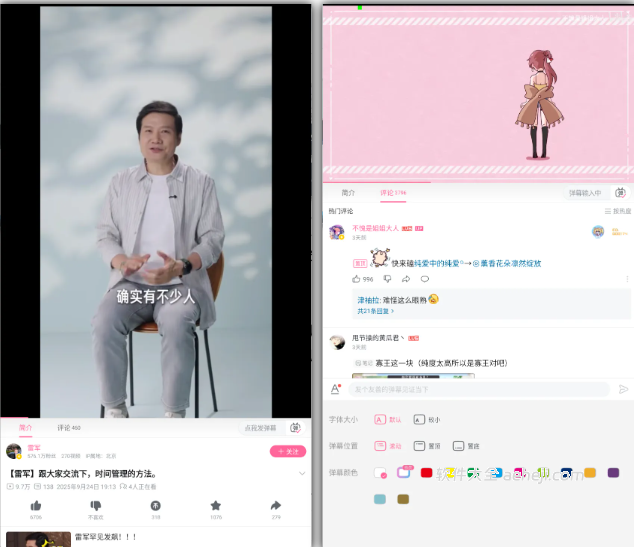The image size is (634, 547).
Task: Open 纯爱中的纯爱 link in comment
Action: tap(438, 263)
